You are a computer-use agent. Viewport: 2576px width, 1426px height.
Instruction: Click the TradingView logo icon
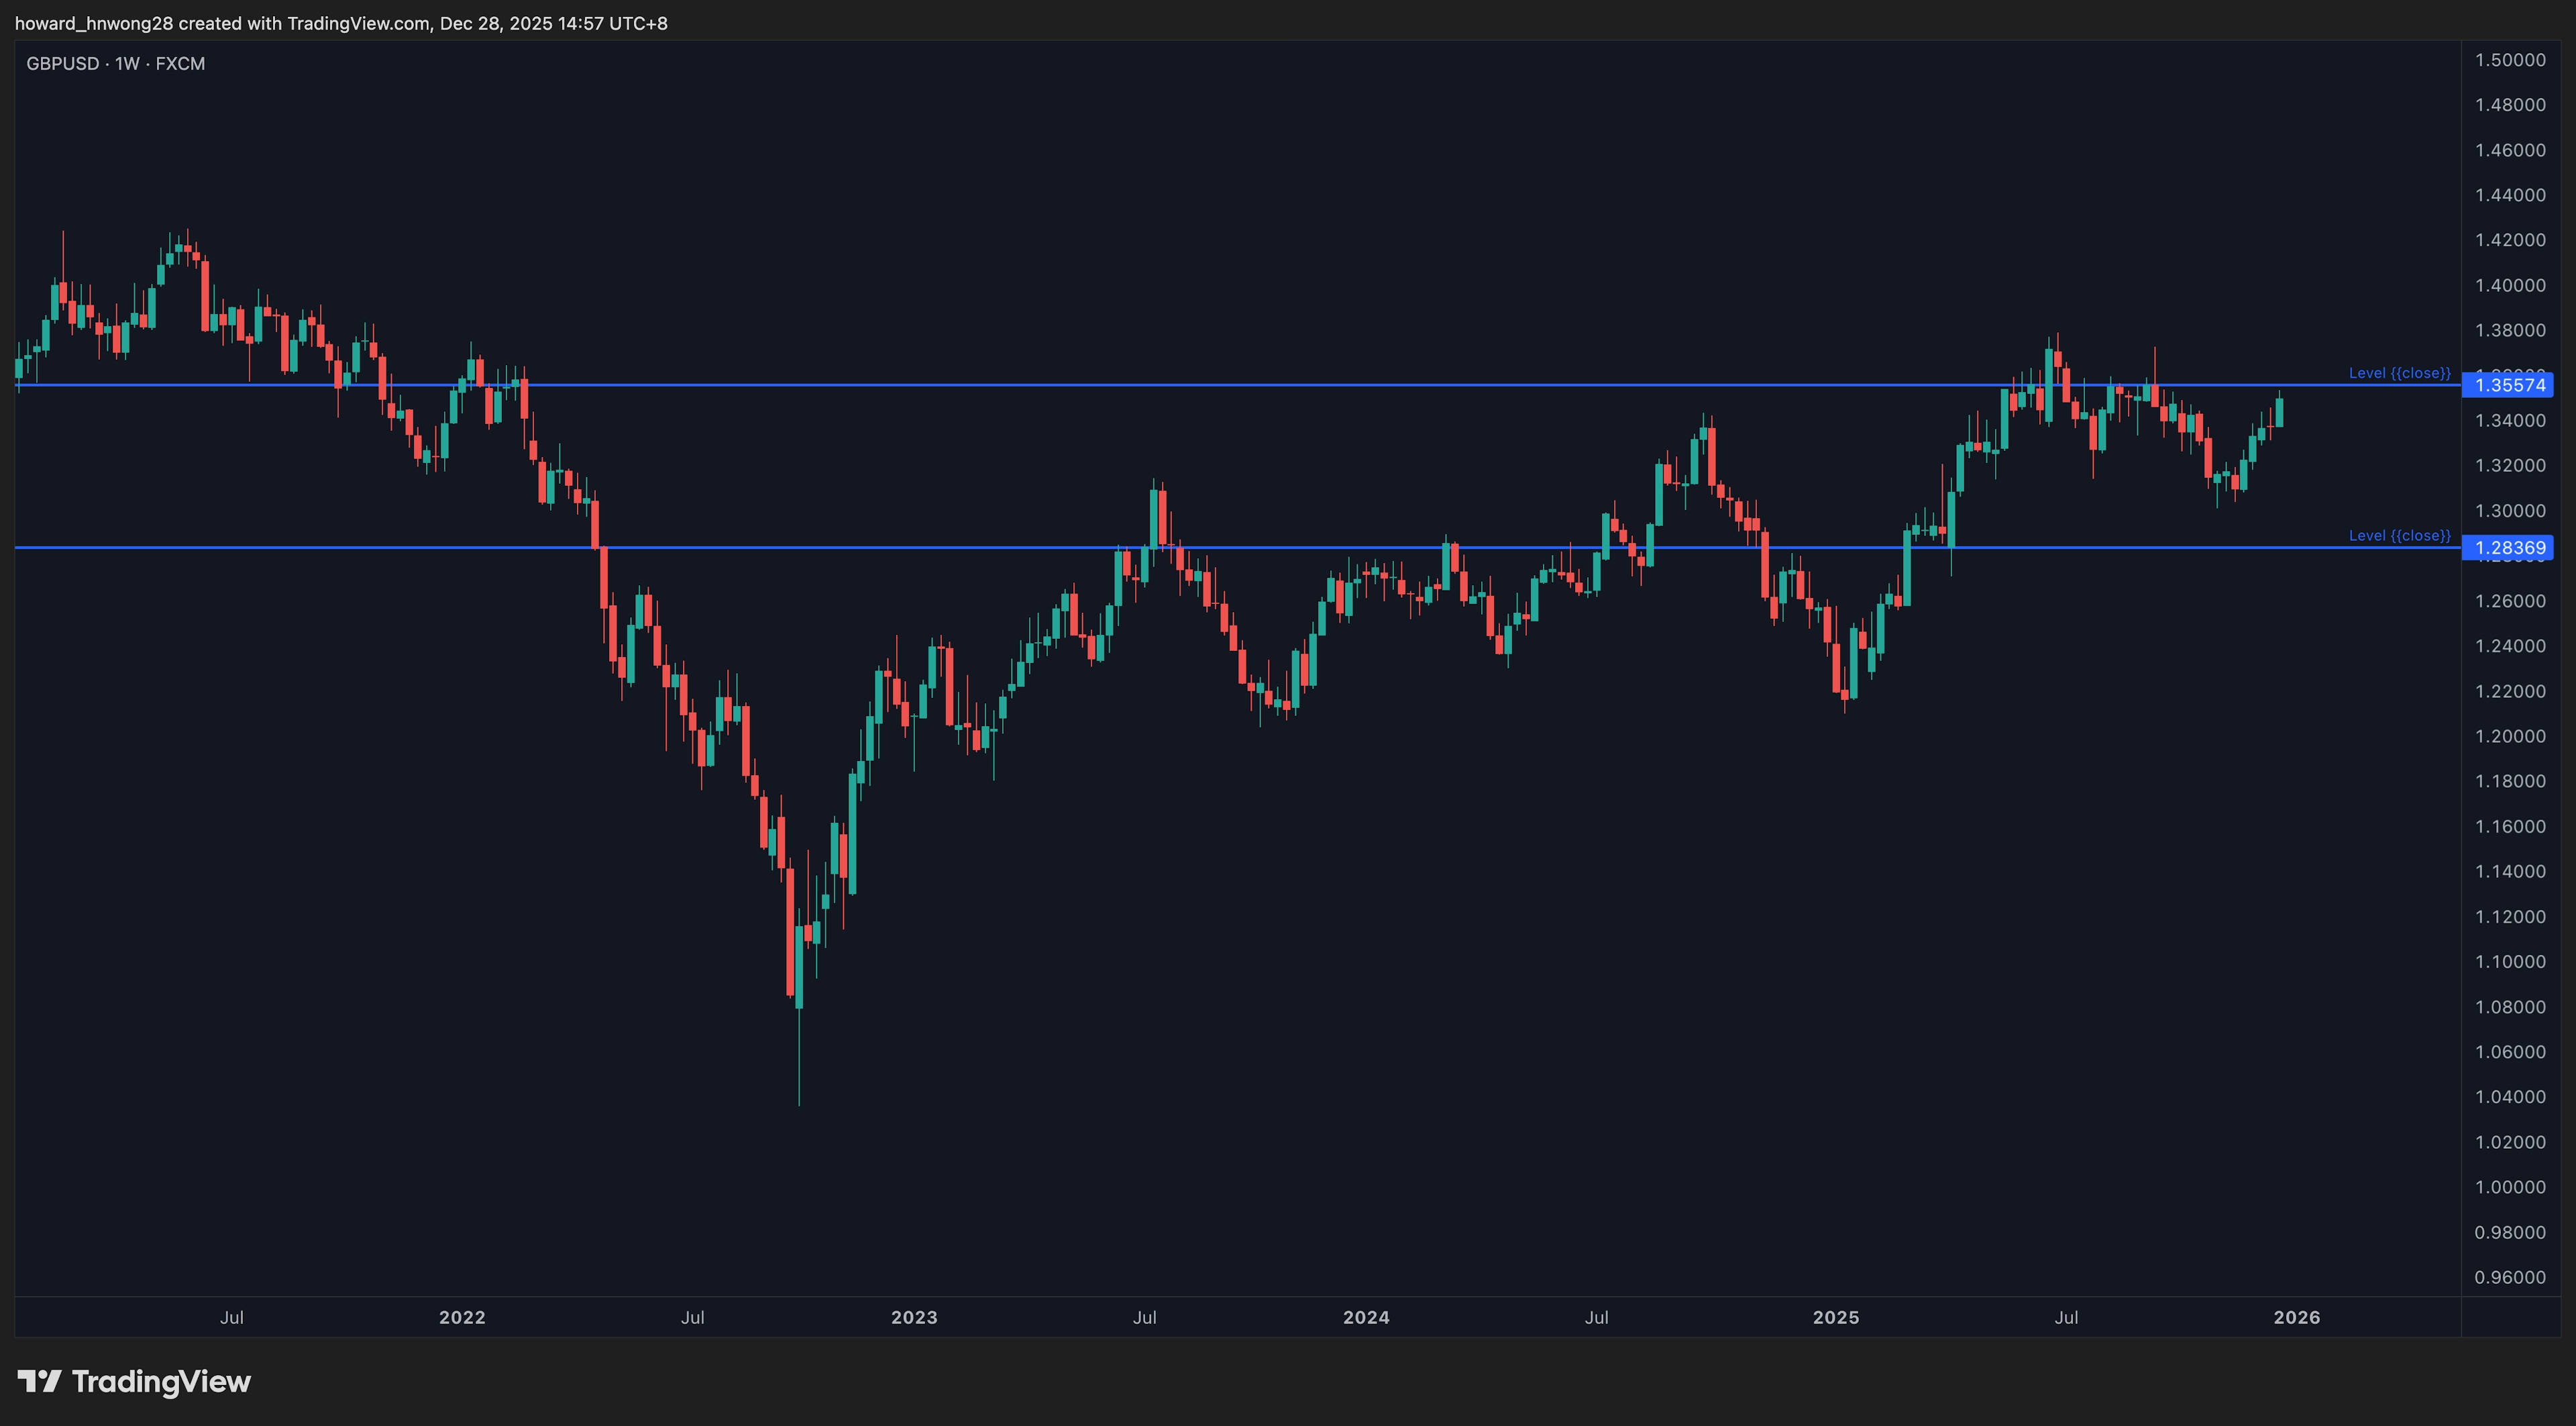tap(40, 1382)
